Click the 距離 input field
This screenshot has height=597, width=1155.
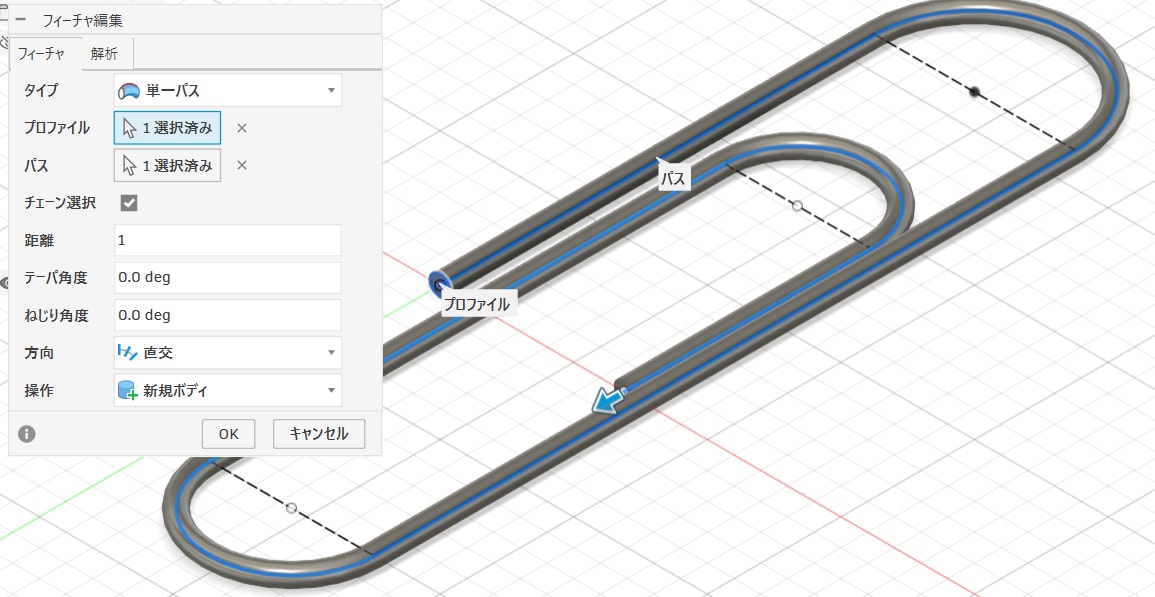[228, 240]
